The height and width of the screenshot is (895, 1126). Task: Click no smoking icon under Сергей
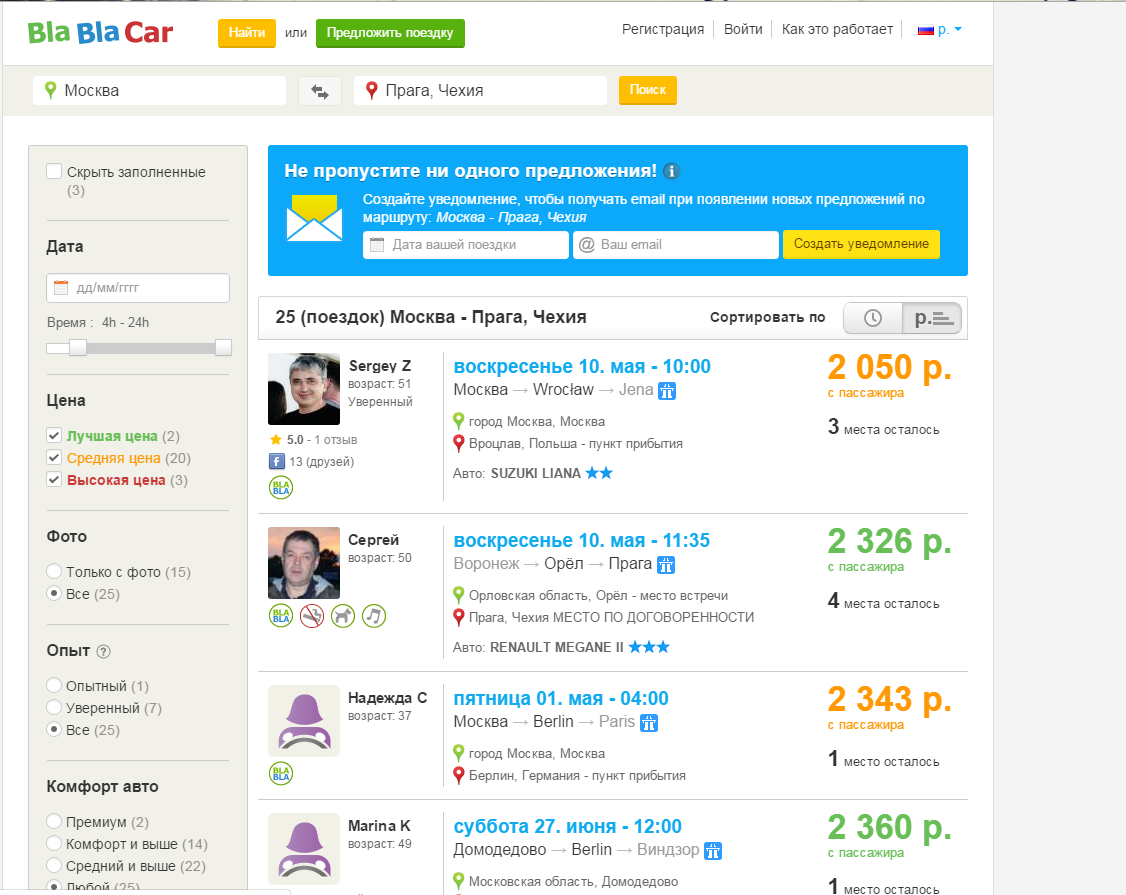coord(312,616)
